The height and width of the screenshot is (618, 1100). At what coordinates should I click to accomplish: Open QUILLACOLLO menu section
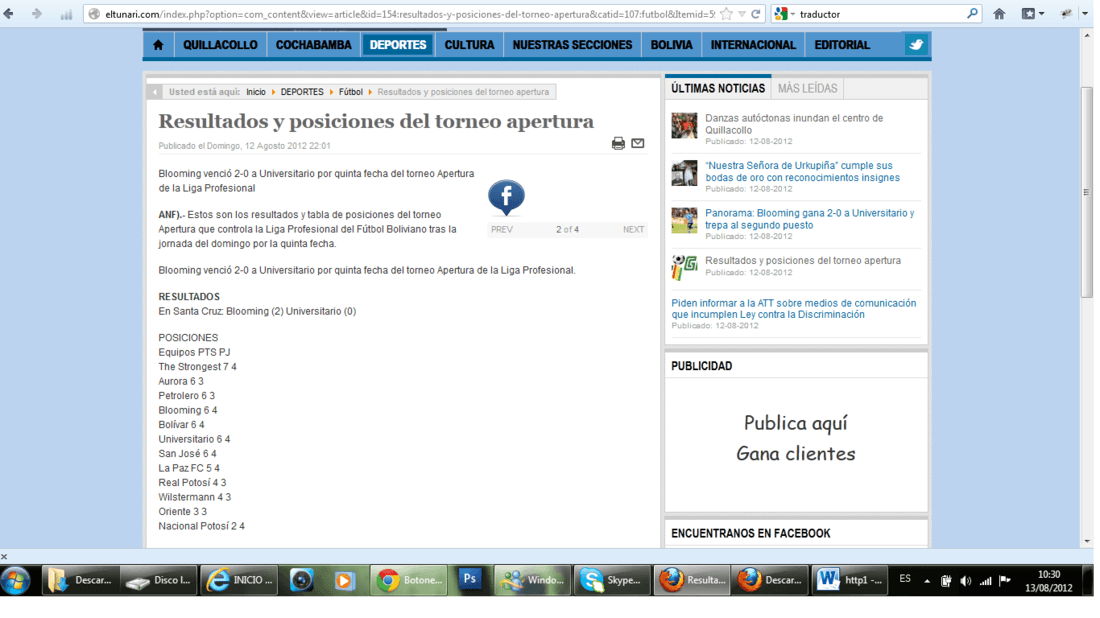pos(220,45)
